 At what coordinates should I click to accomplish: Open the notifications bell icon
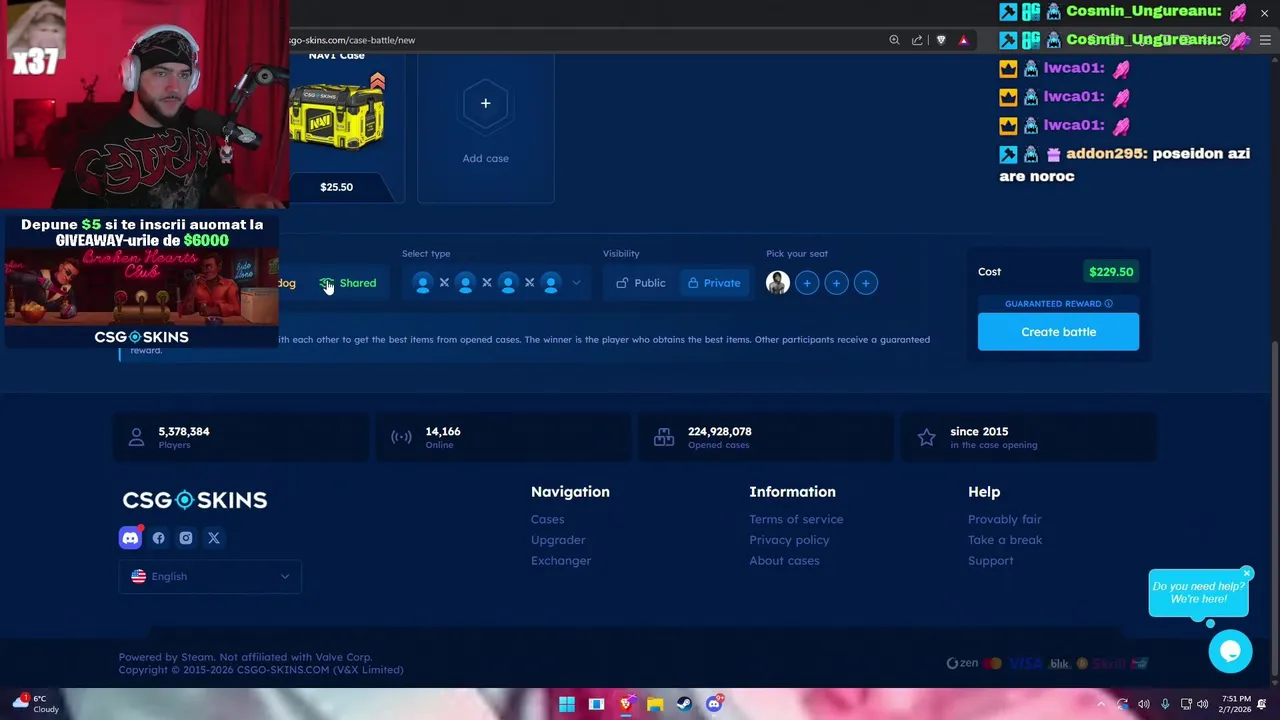(x=1263, y=704)
